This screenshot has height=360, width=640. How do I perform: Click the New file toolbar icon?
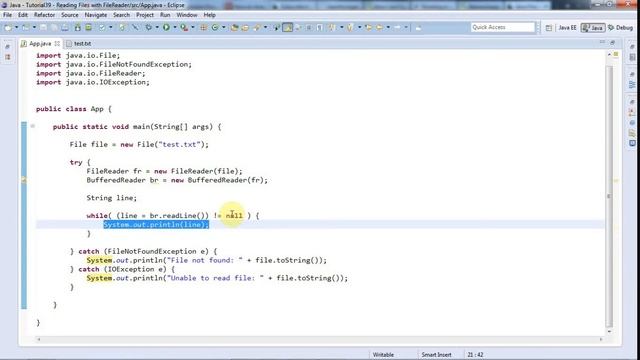pyautogui.click(x=8, y=27)
